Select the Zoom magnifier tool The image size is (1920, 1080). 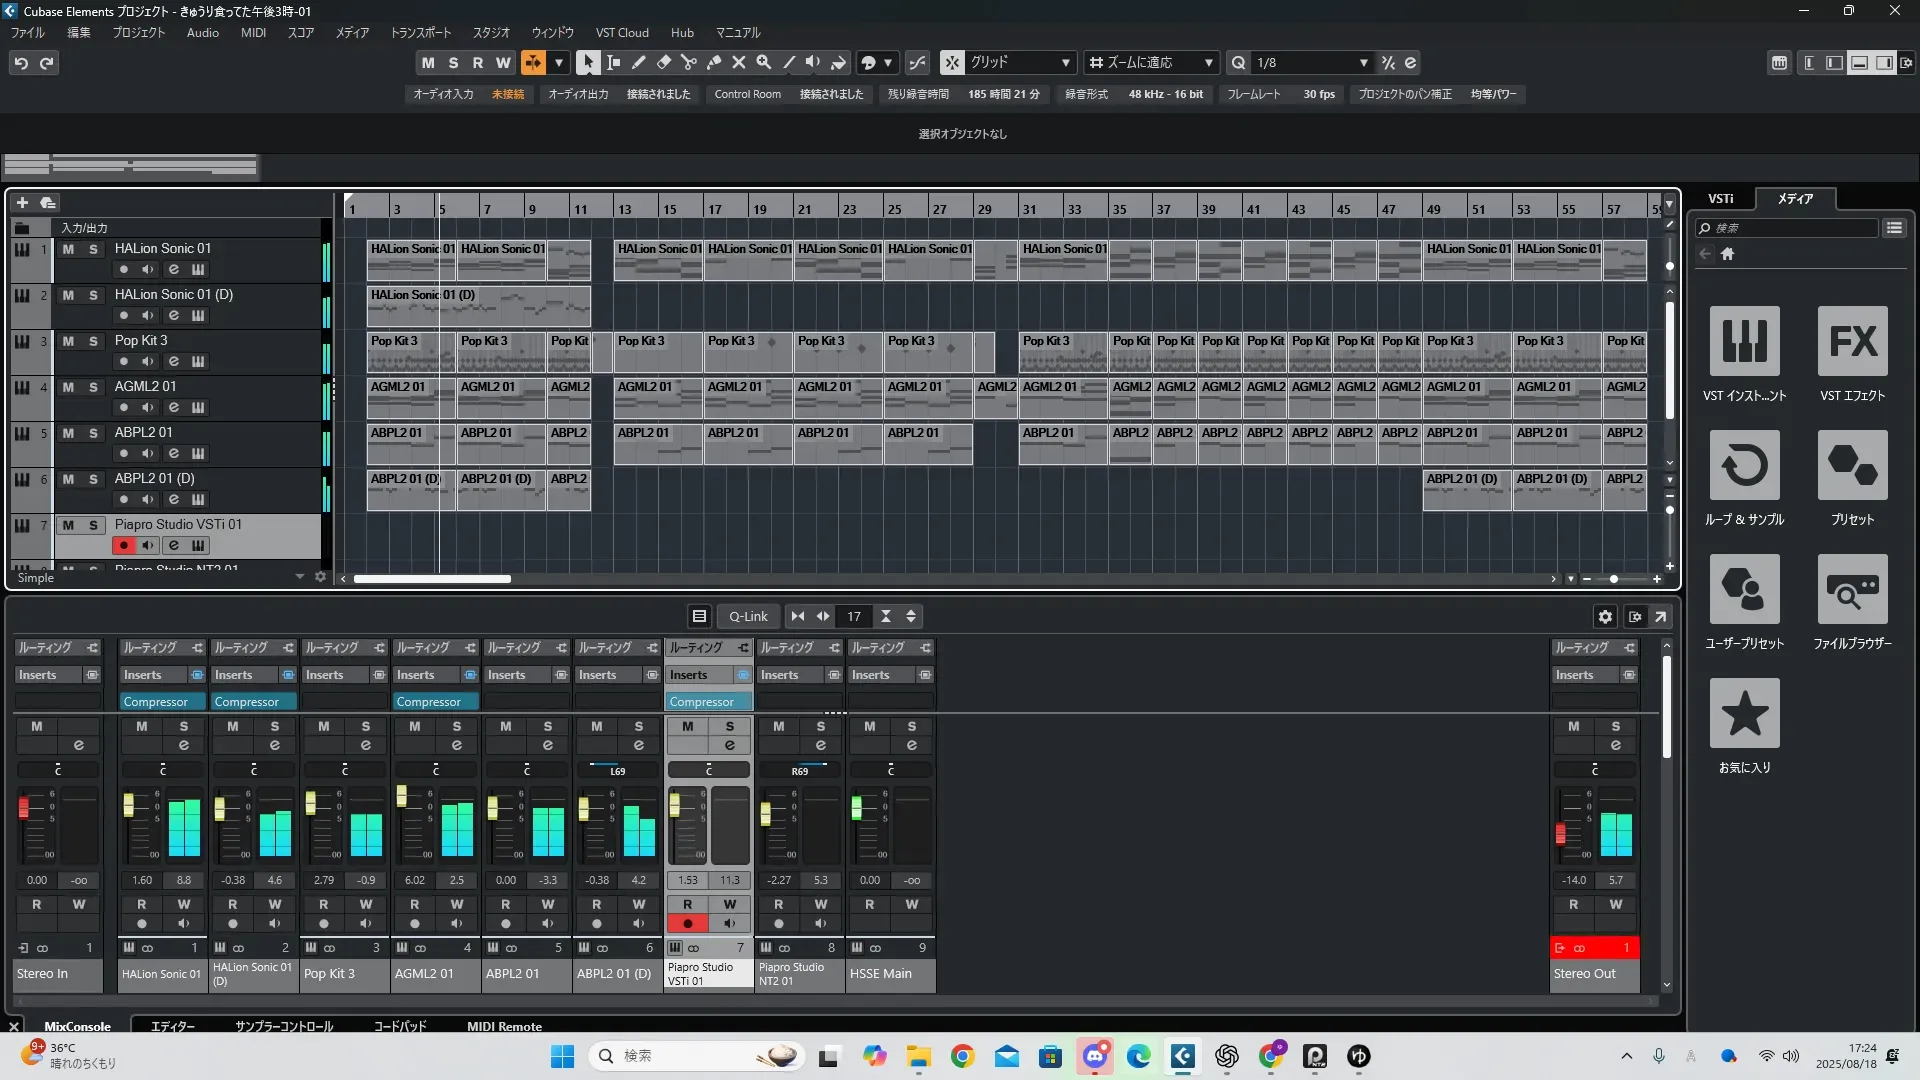point(763,62)
